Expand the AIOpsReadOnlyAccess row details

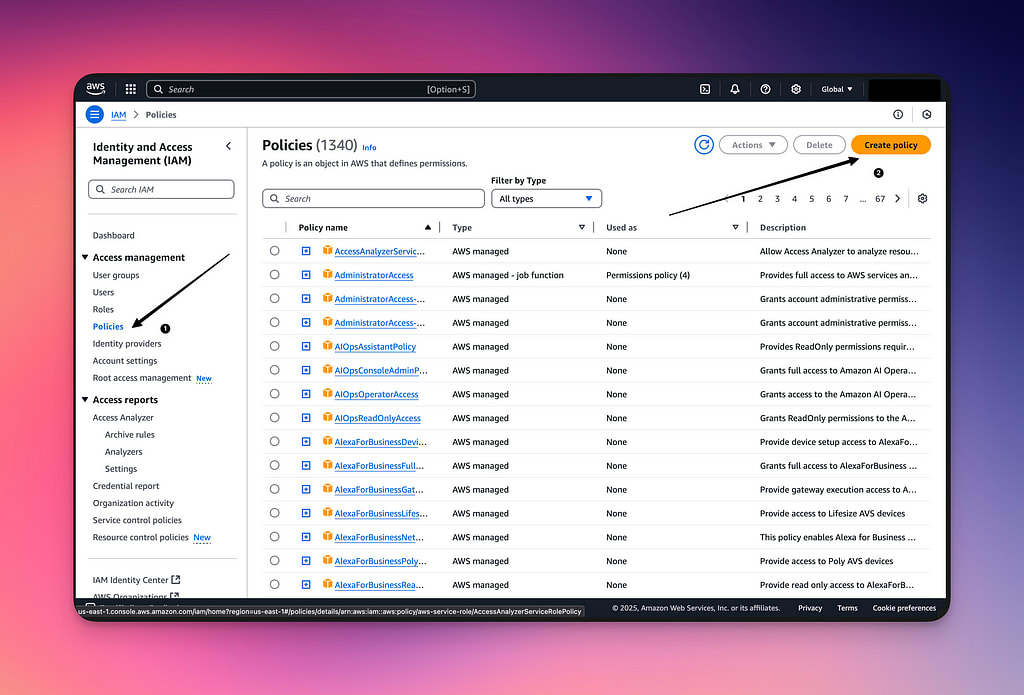(306, 418)
